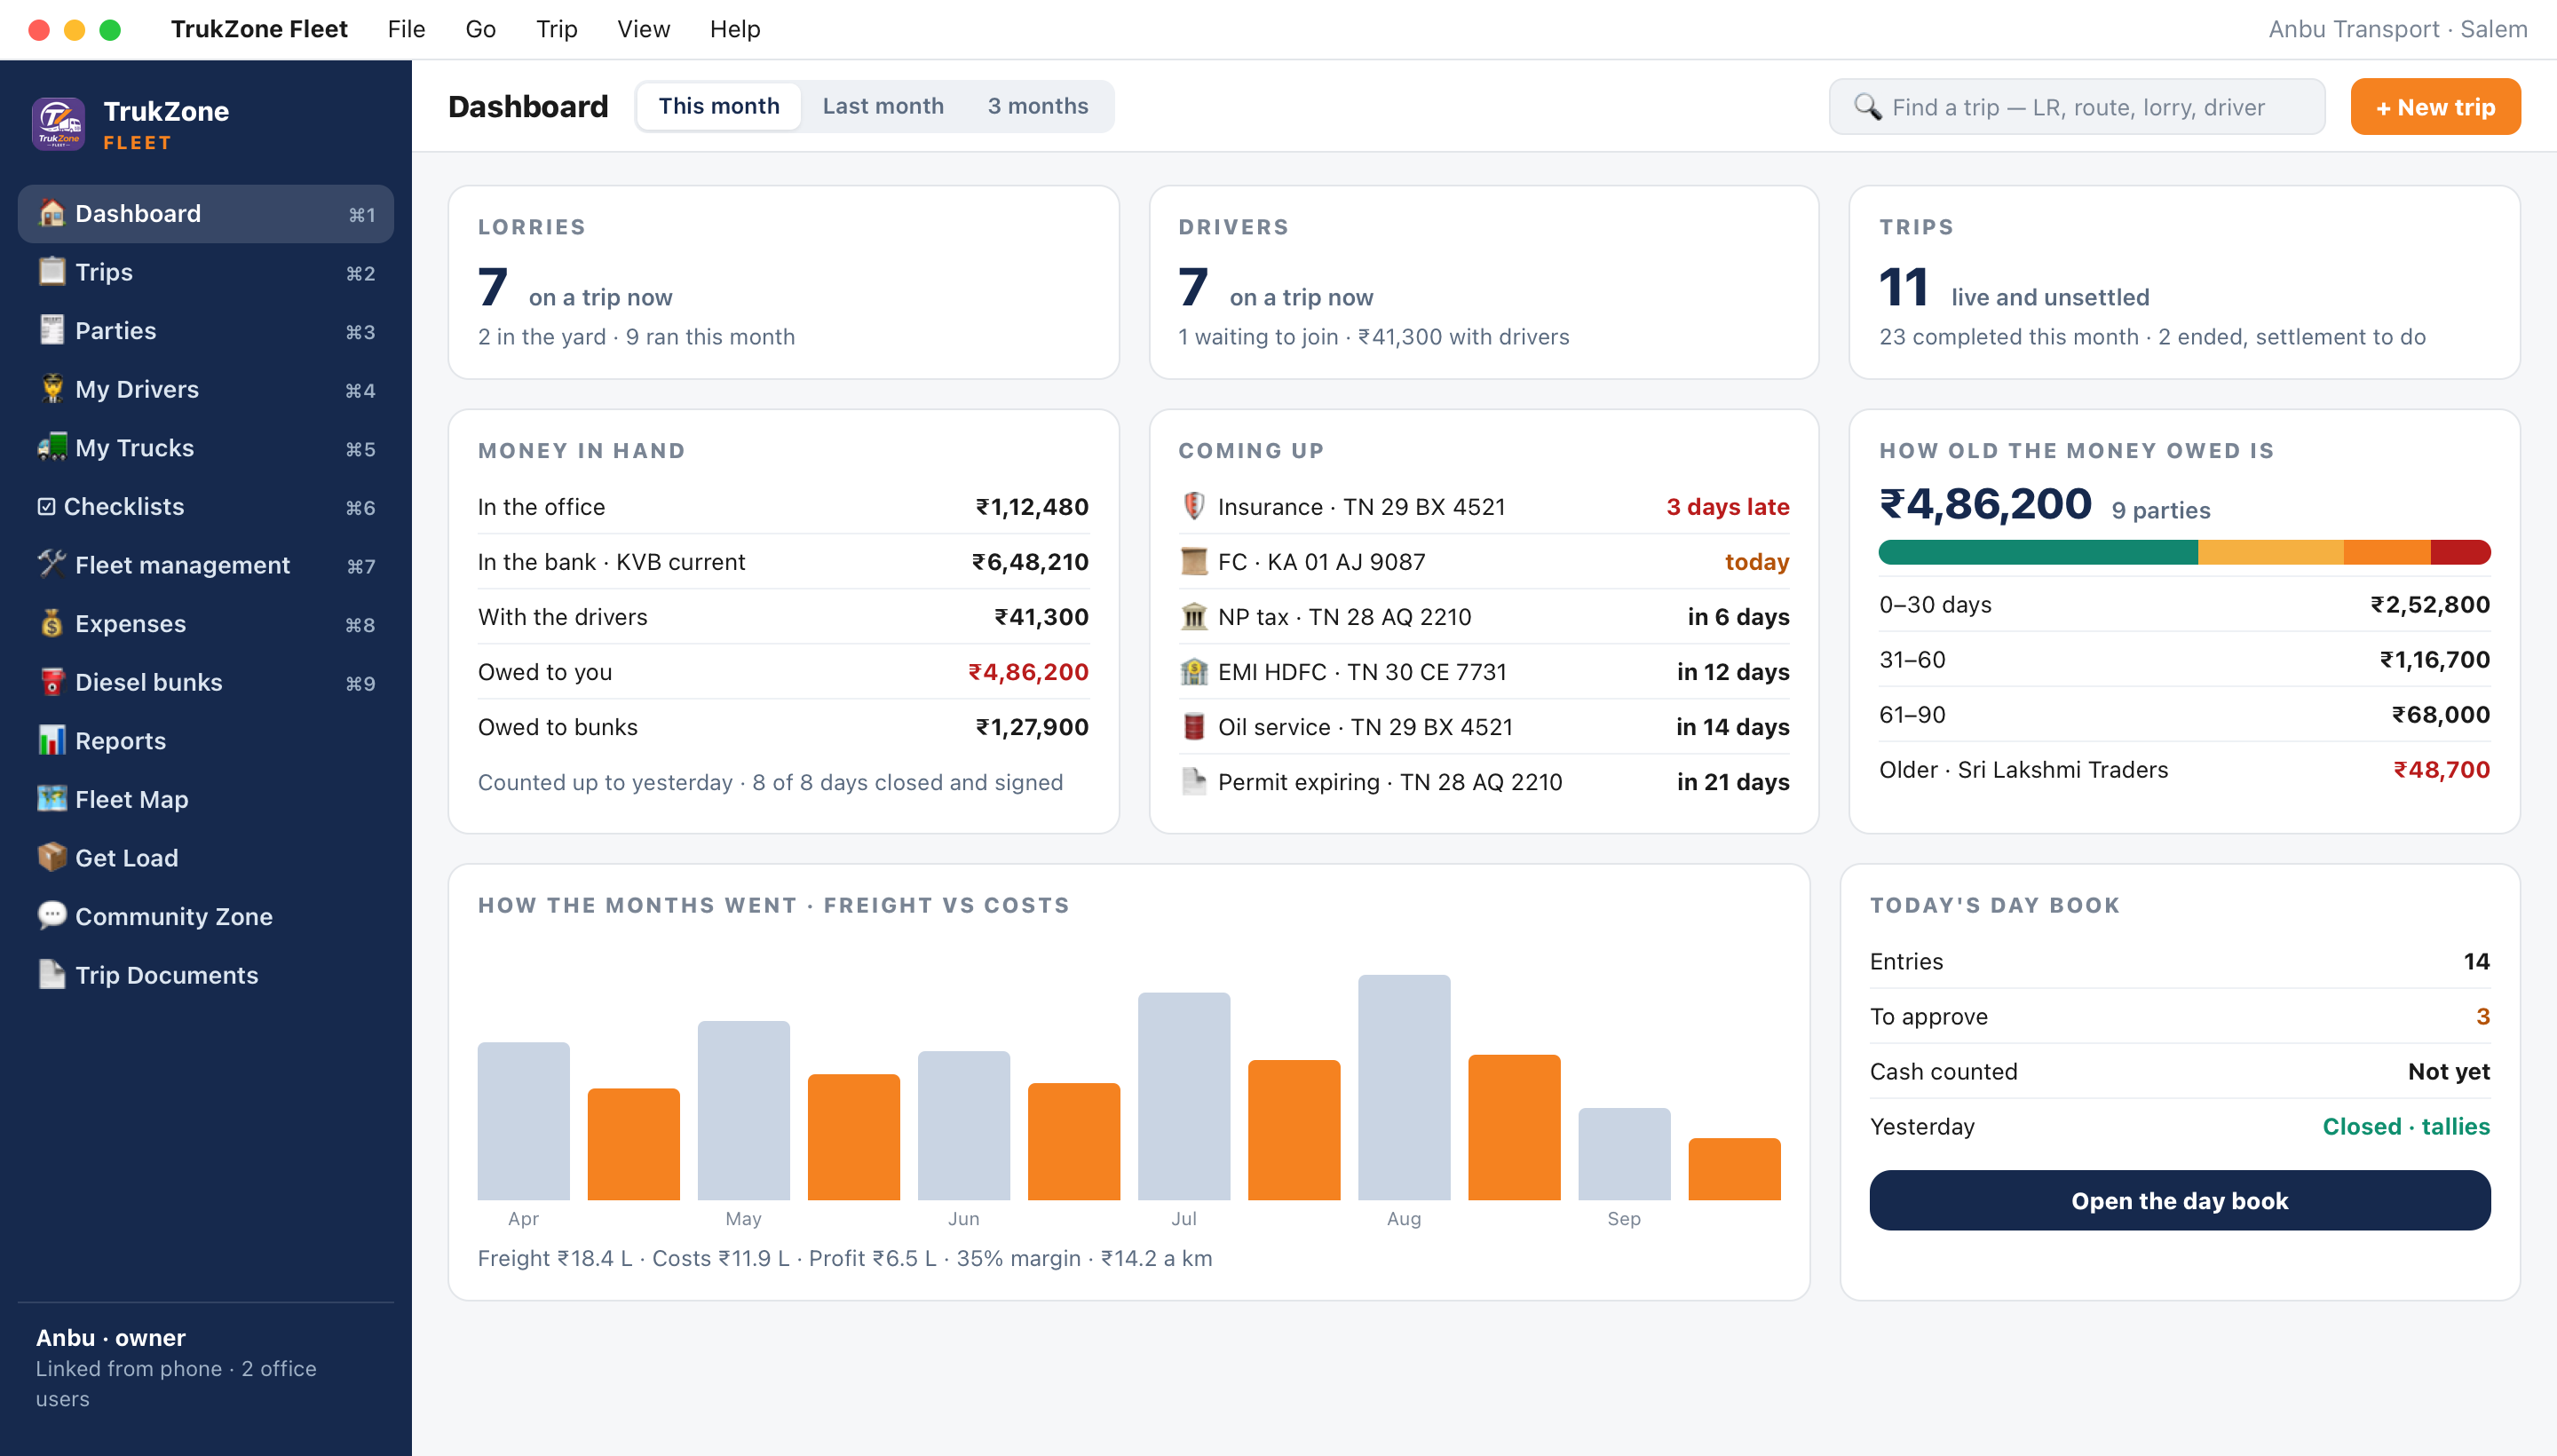Focus the Find a trip search field
This screenshot has height=1456, width=2557.
[x=2076, y=107]
